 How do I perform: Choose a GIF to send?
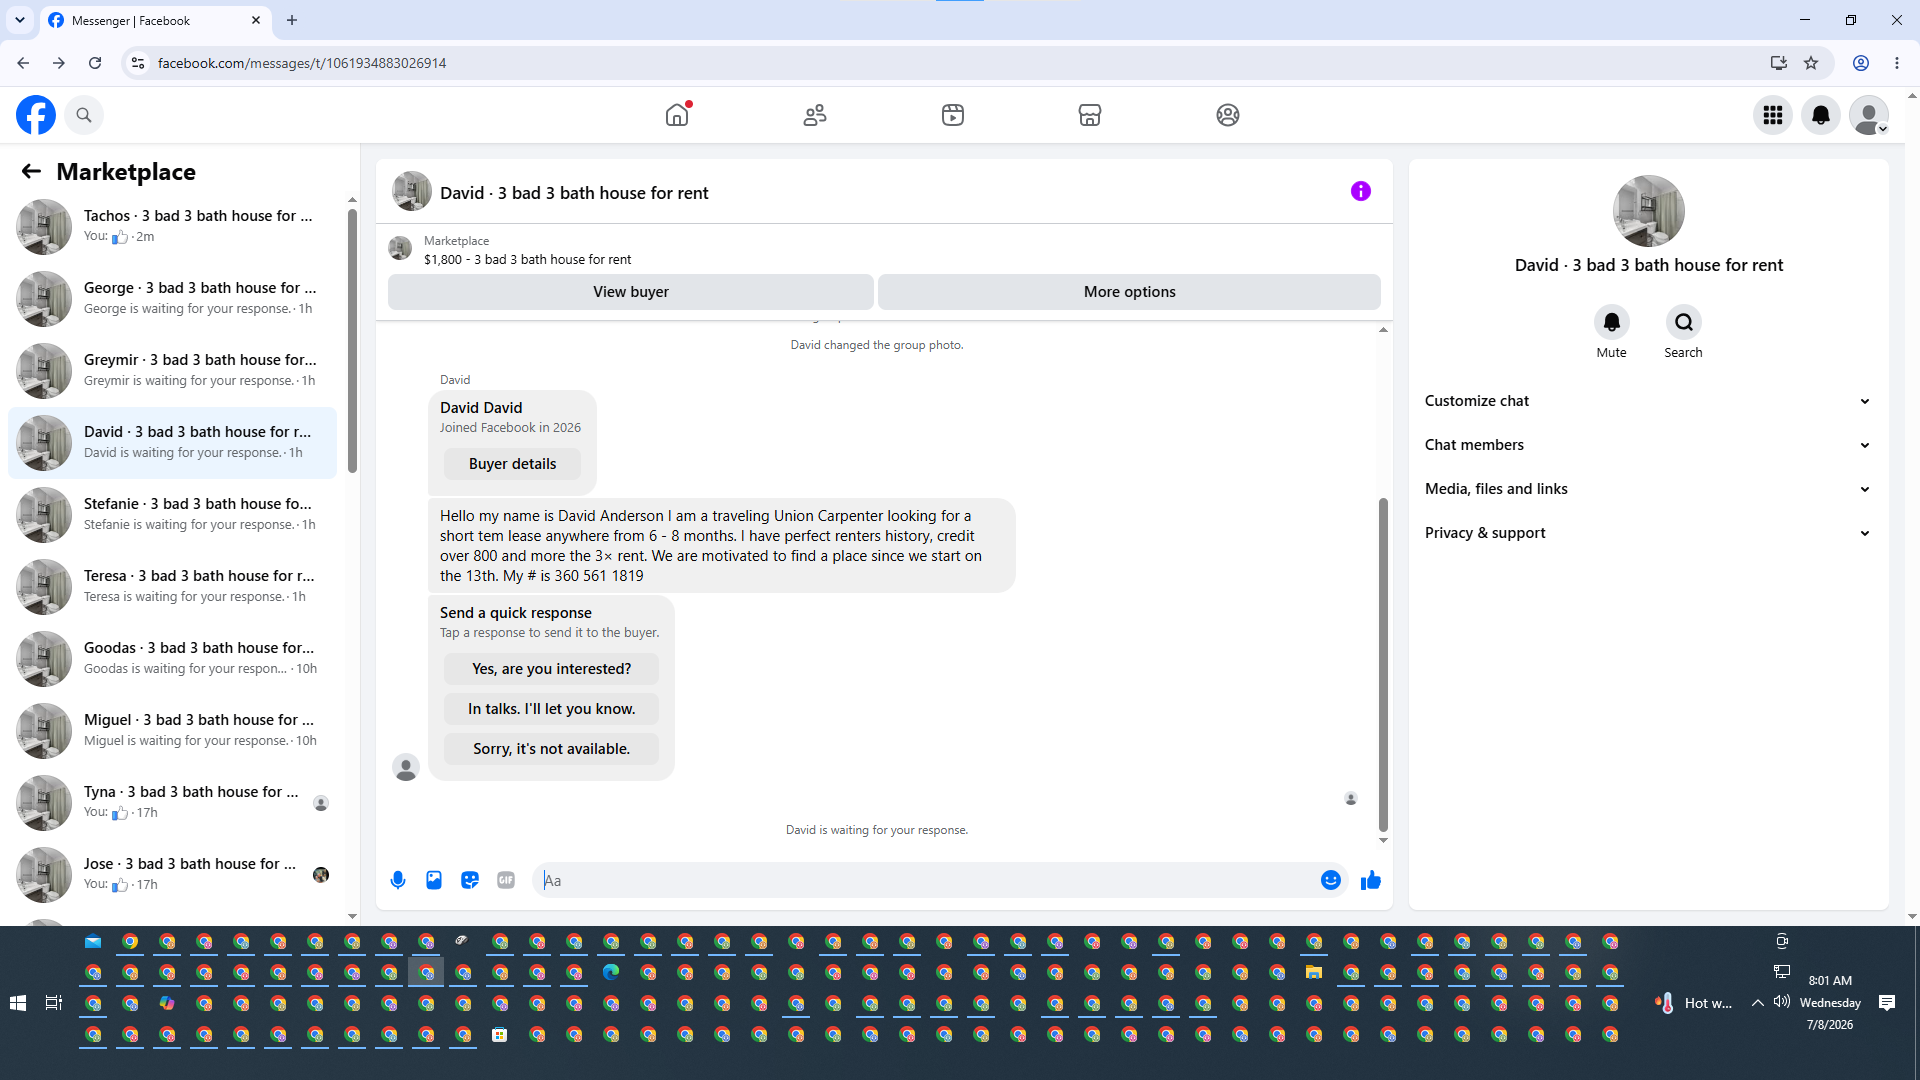tap(506, 880)
